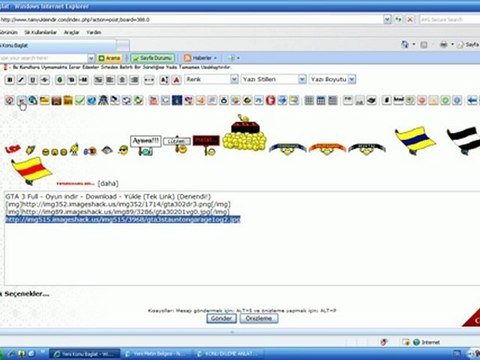Expand the toolbar search box dropdown arrow
The width and height of the screenshot is (480, 360).
[91, 58]
